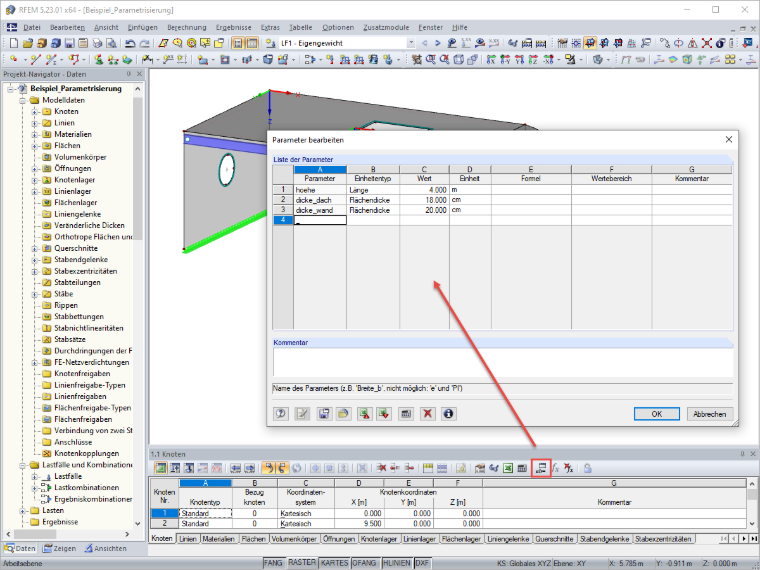
Task: Select Knotenlager in the project navigator
Action: click(74, 180)
